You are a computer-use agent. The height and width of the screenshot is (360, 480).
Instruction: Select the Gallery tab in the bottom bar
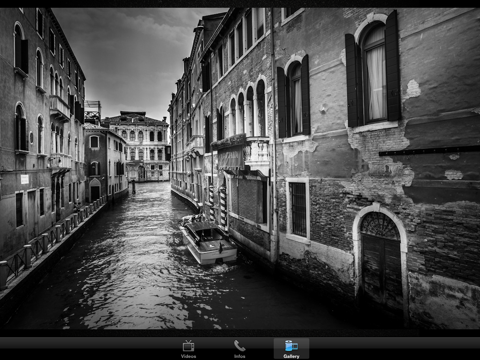coord(291,349)
